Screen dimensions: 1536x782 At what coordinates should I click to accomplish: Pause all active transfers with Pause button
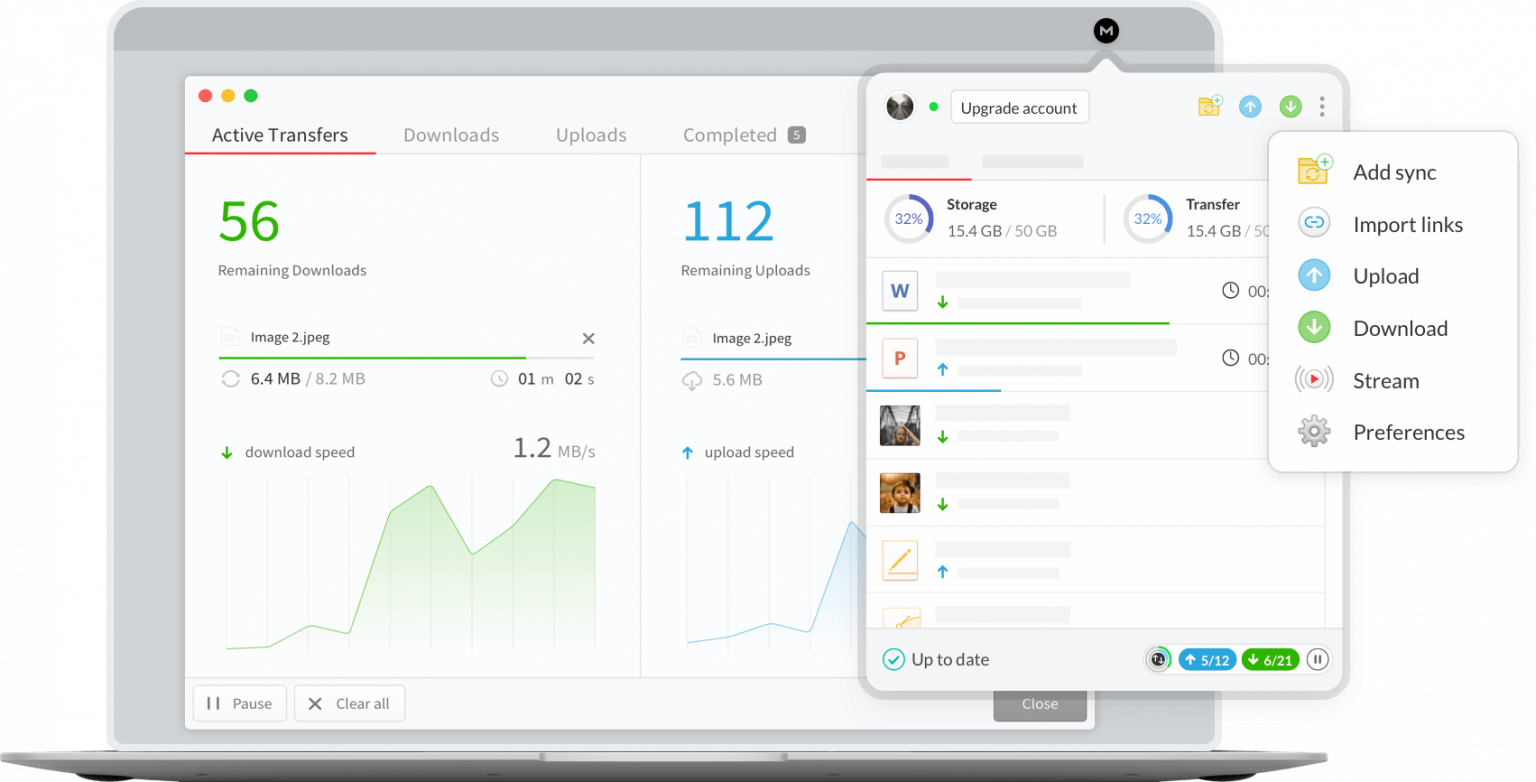239,703
